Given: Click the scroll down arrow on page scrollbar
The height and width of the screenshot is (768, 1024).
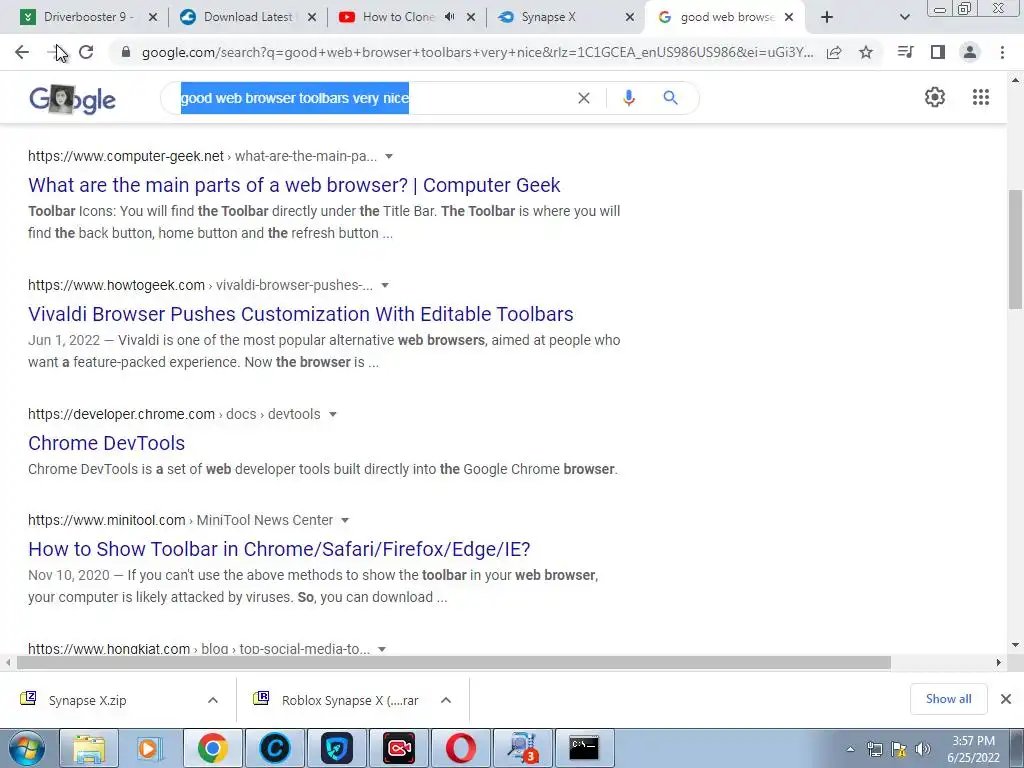Looking at the screenshot, I should tap(1015, 645).
